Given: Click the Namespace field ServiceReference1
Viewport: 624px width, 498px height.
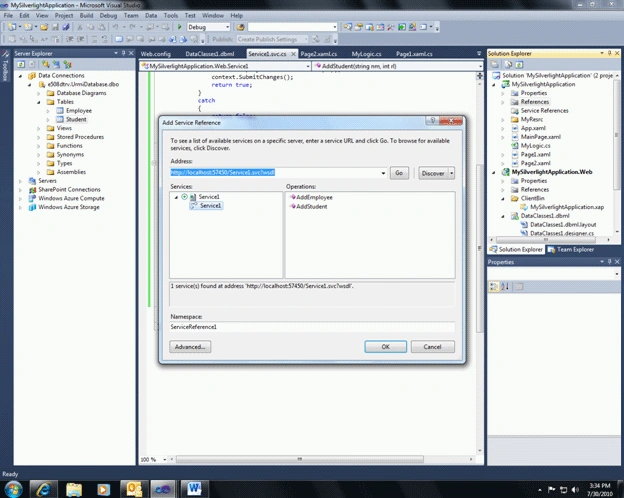Looking at the screenshot, I should 312,327.
